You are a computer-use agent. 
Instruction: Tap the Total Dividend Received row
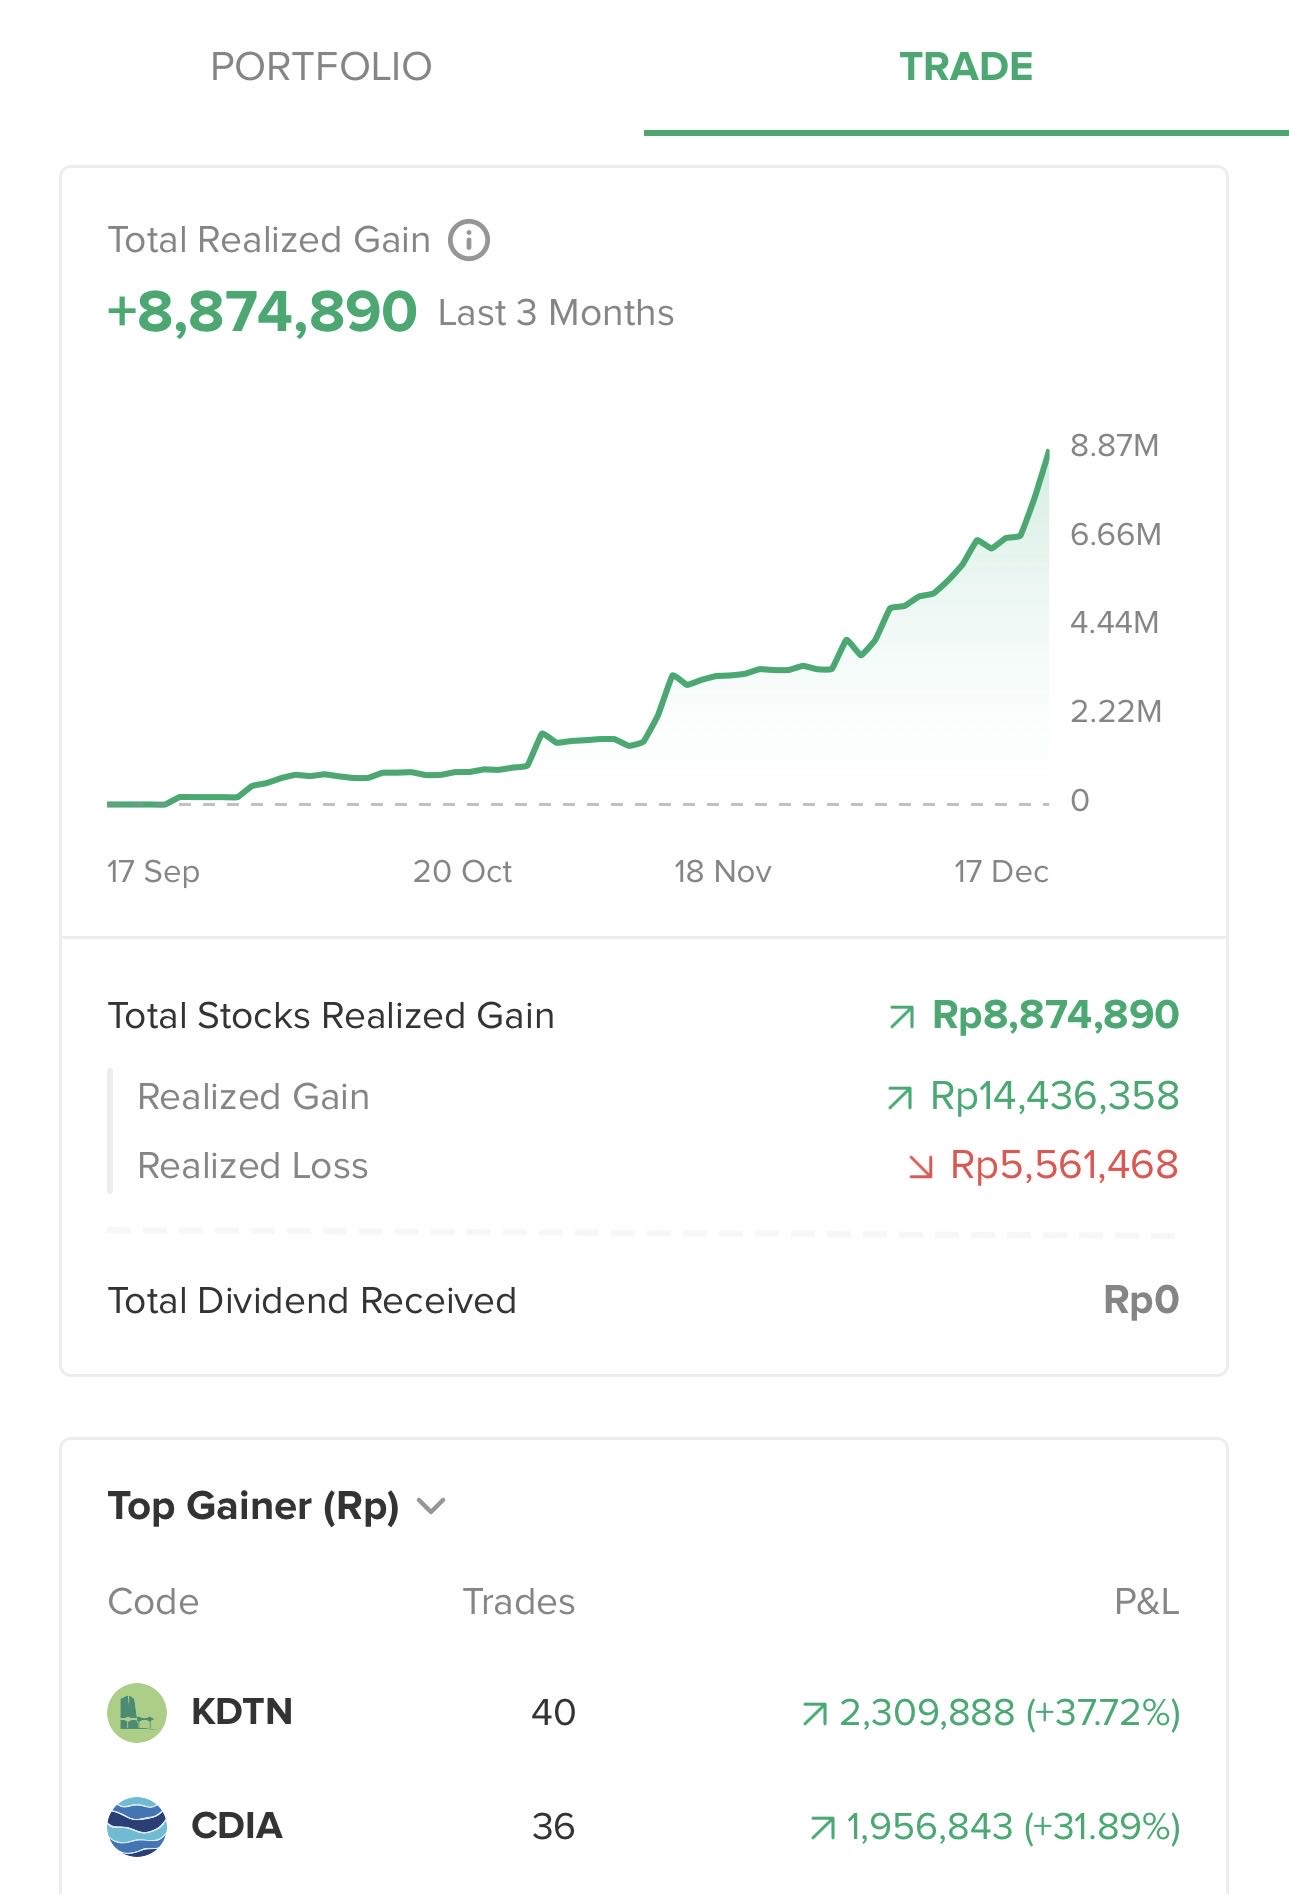tap(643, 1300)
